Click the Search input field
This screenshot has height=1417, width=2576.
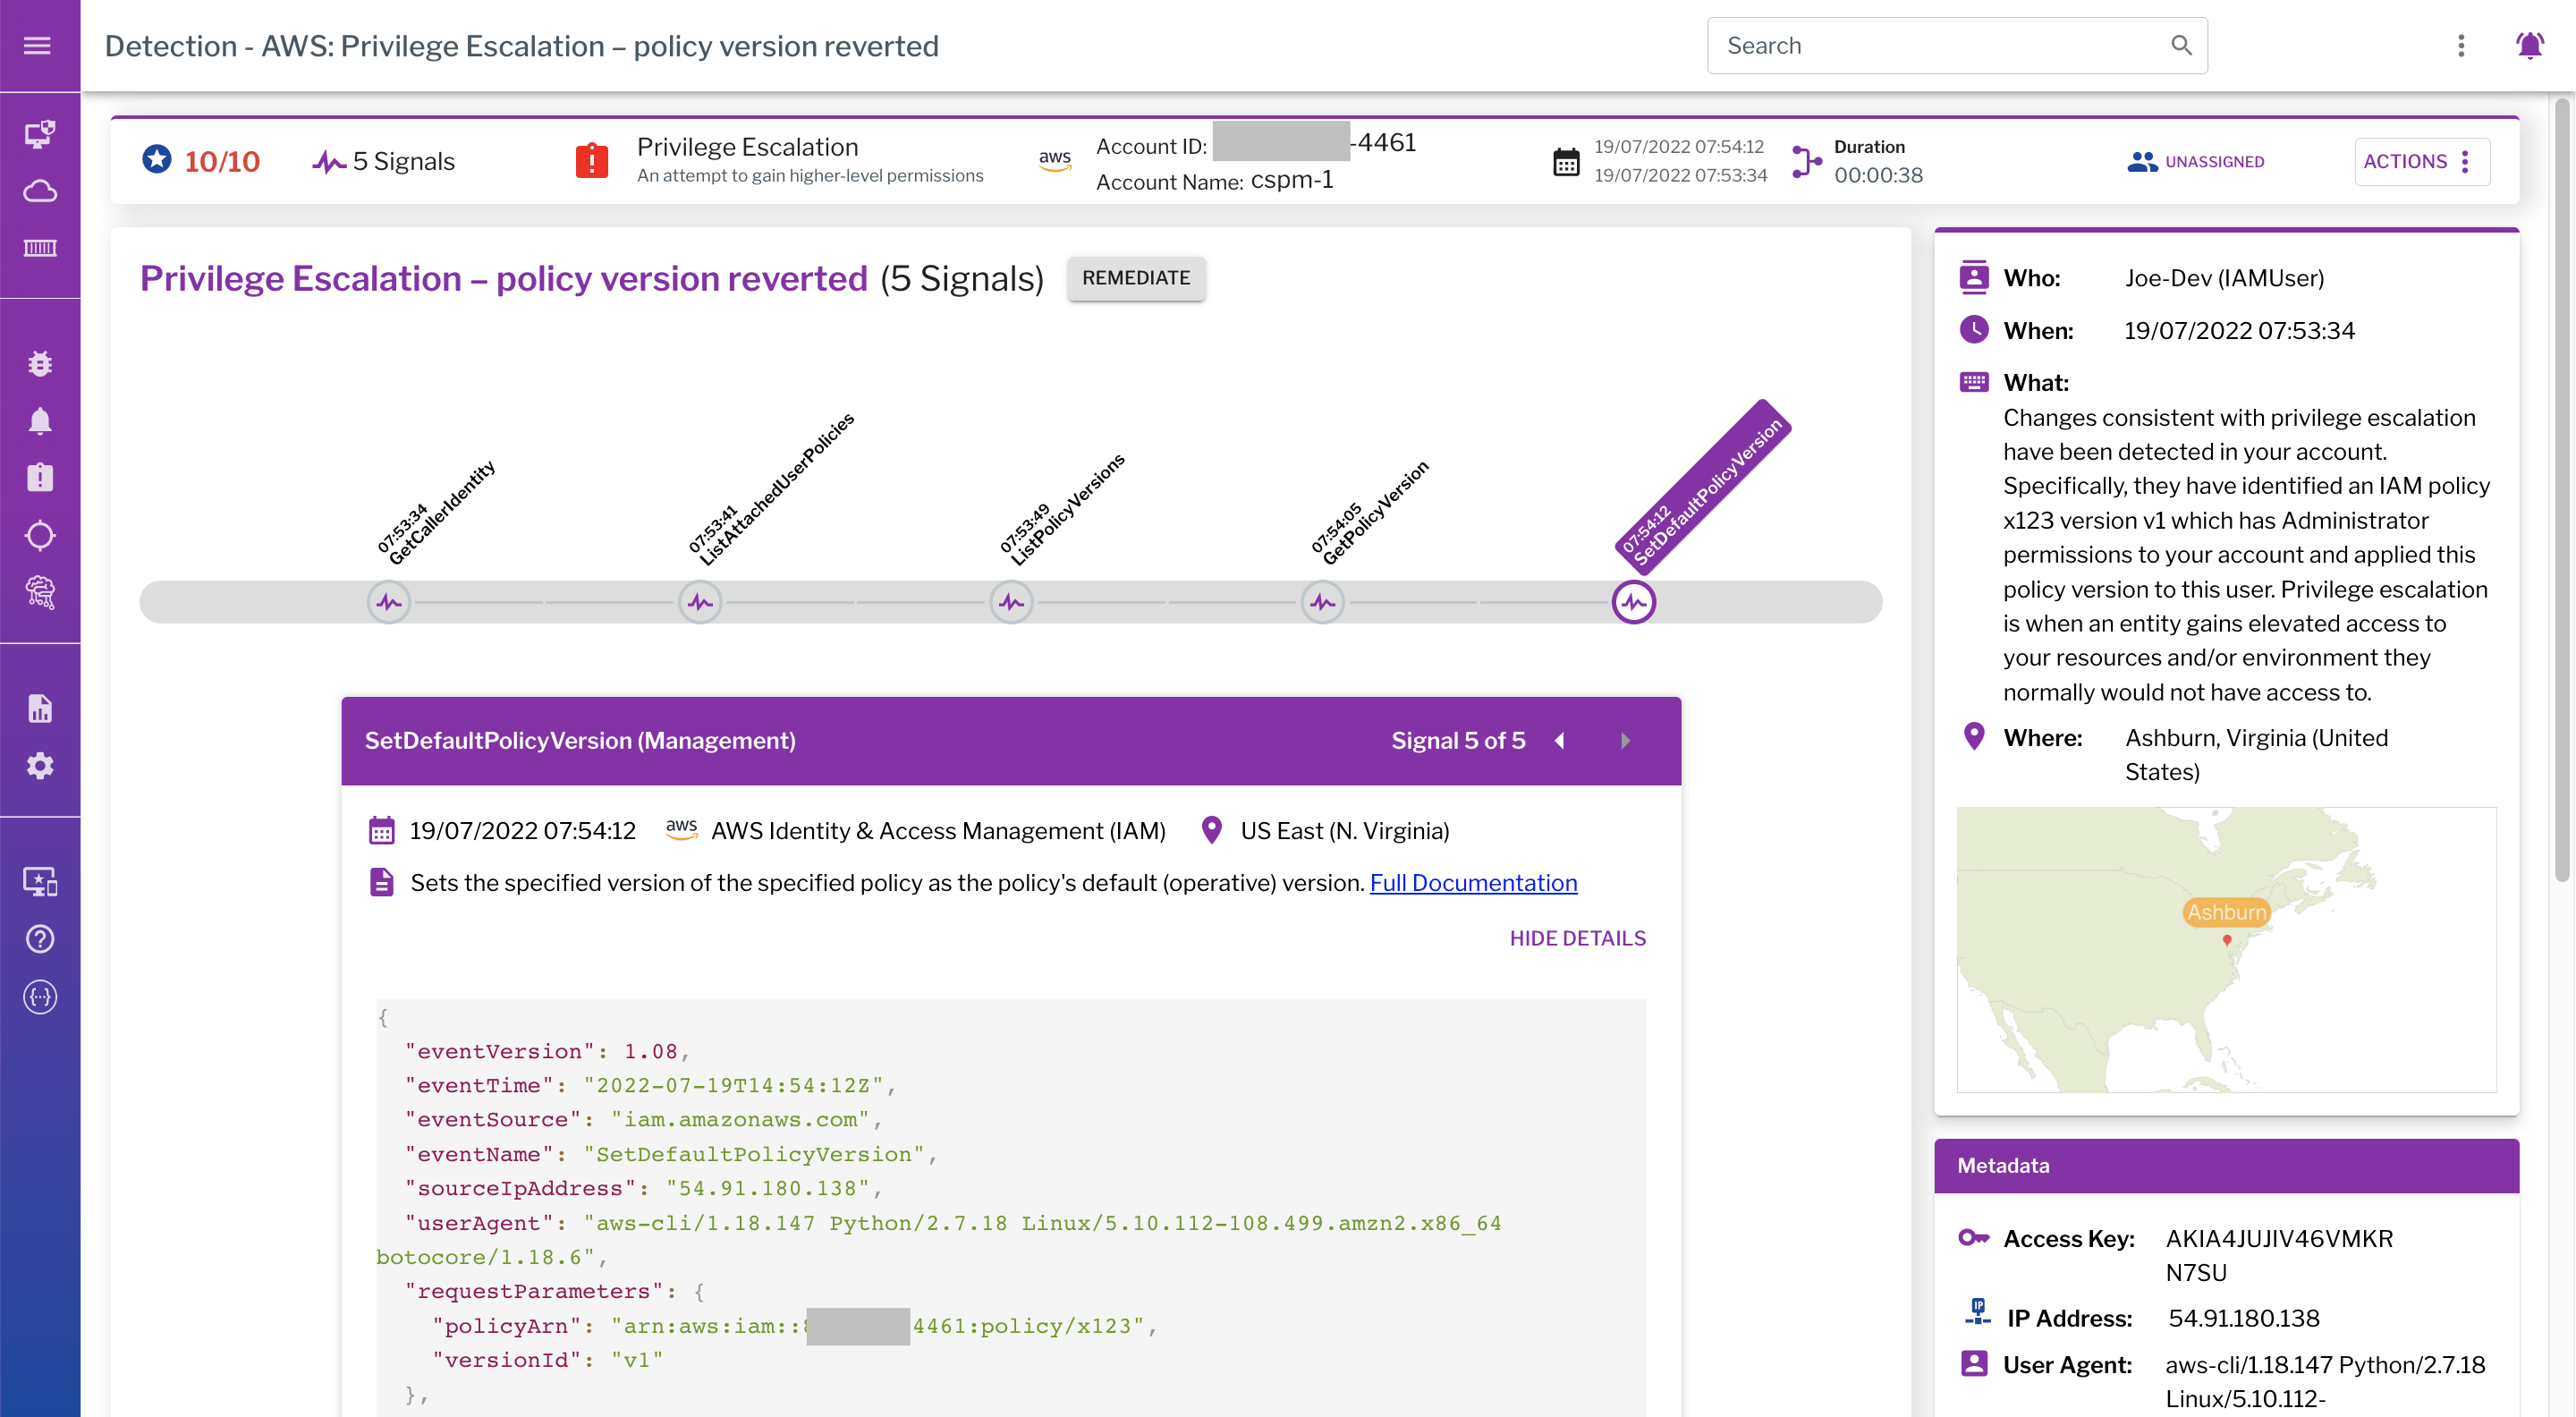tap(1940, 46)
